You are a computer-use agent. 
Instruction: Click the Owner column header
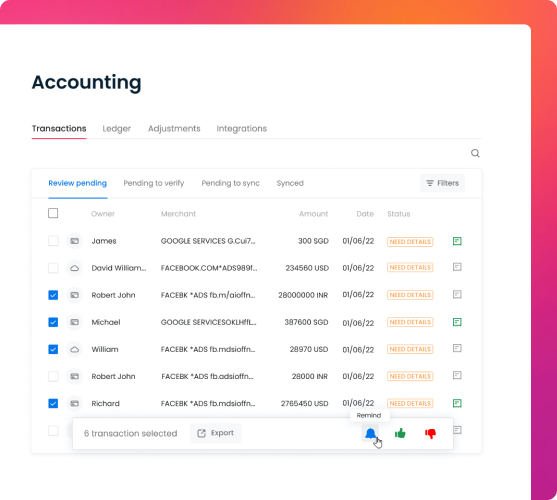point(103,214)
